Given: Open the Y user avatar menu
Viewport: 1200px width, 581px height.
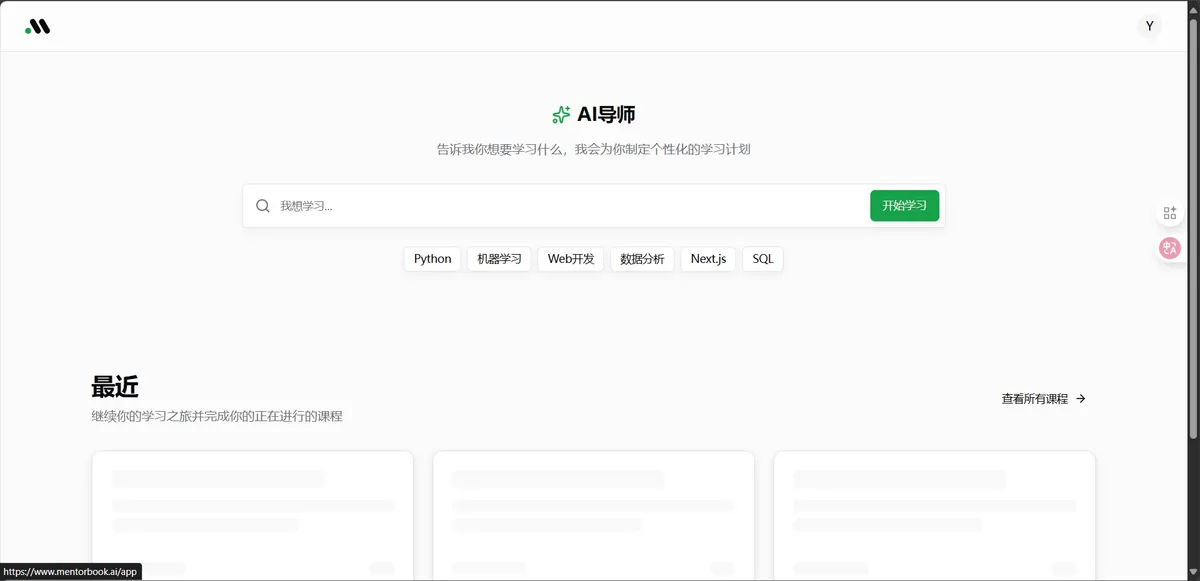Looking at the screenshot, I should click(1149, 25).
